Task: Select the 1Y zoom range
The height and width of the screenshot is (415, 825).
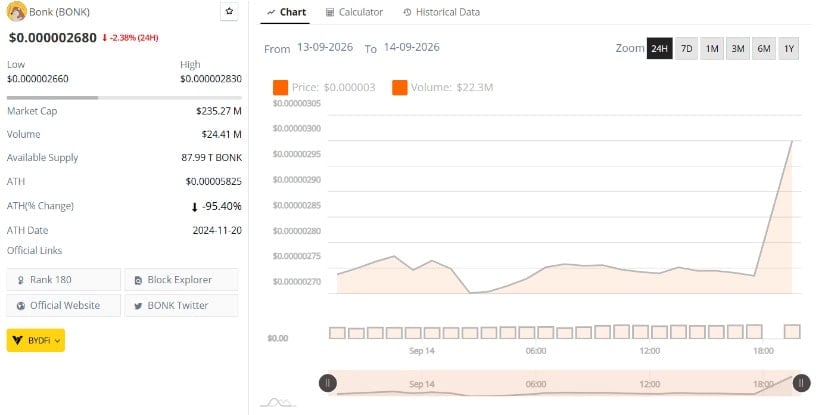Action: [x=788, y=48]
